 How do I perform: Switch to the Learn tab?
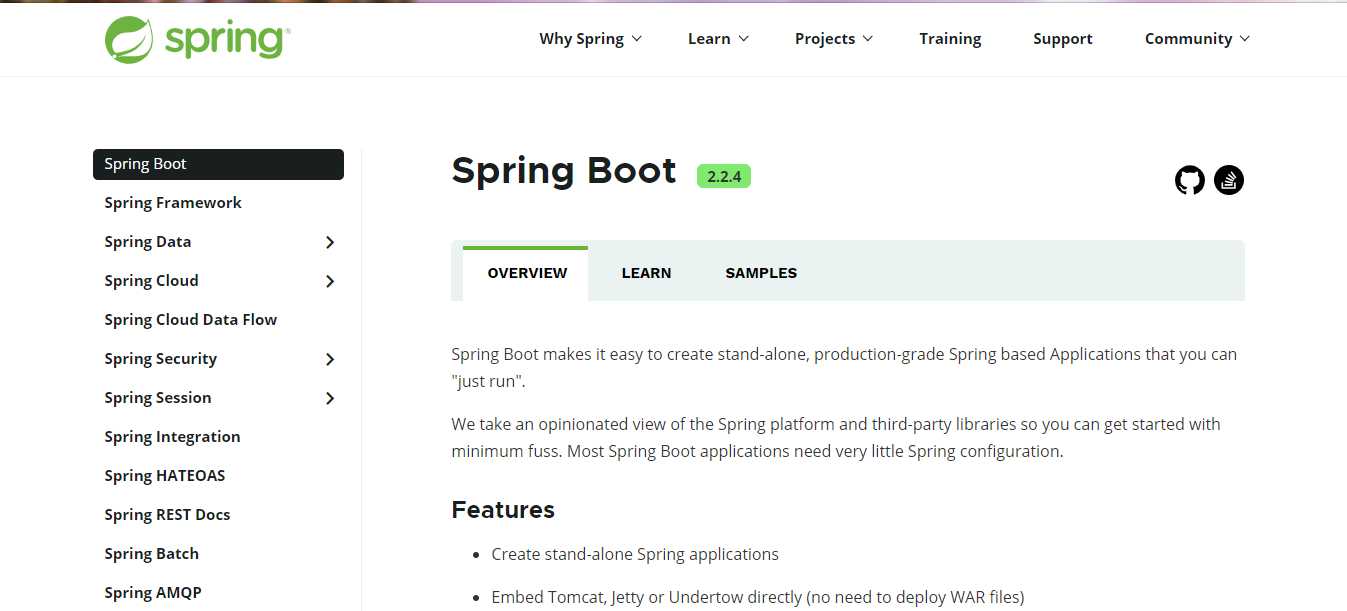tap(646, 273)
